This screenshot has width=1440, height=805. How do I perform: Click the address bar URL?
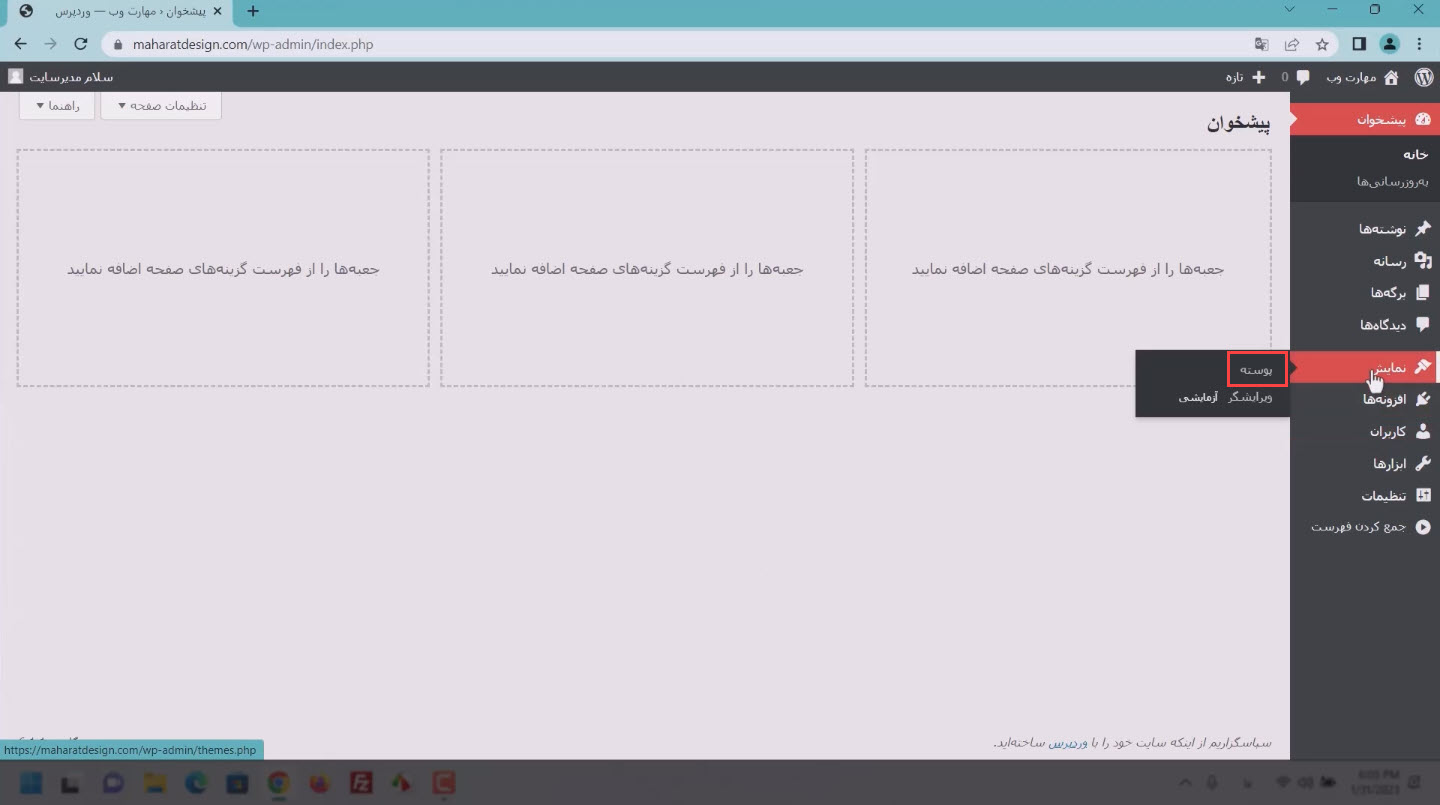[x=253, y=44]
